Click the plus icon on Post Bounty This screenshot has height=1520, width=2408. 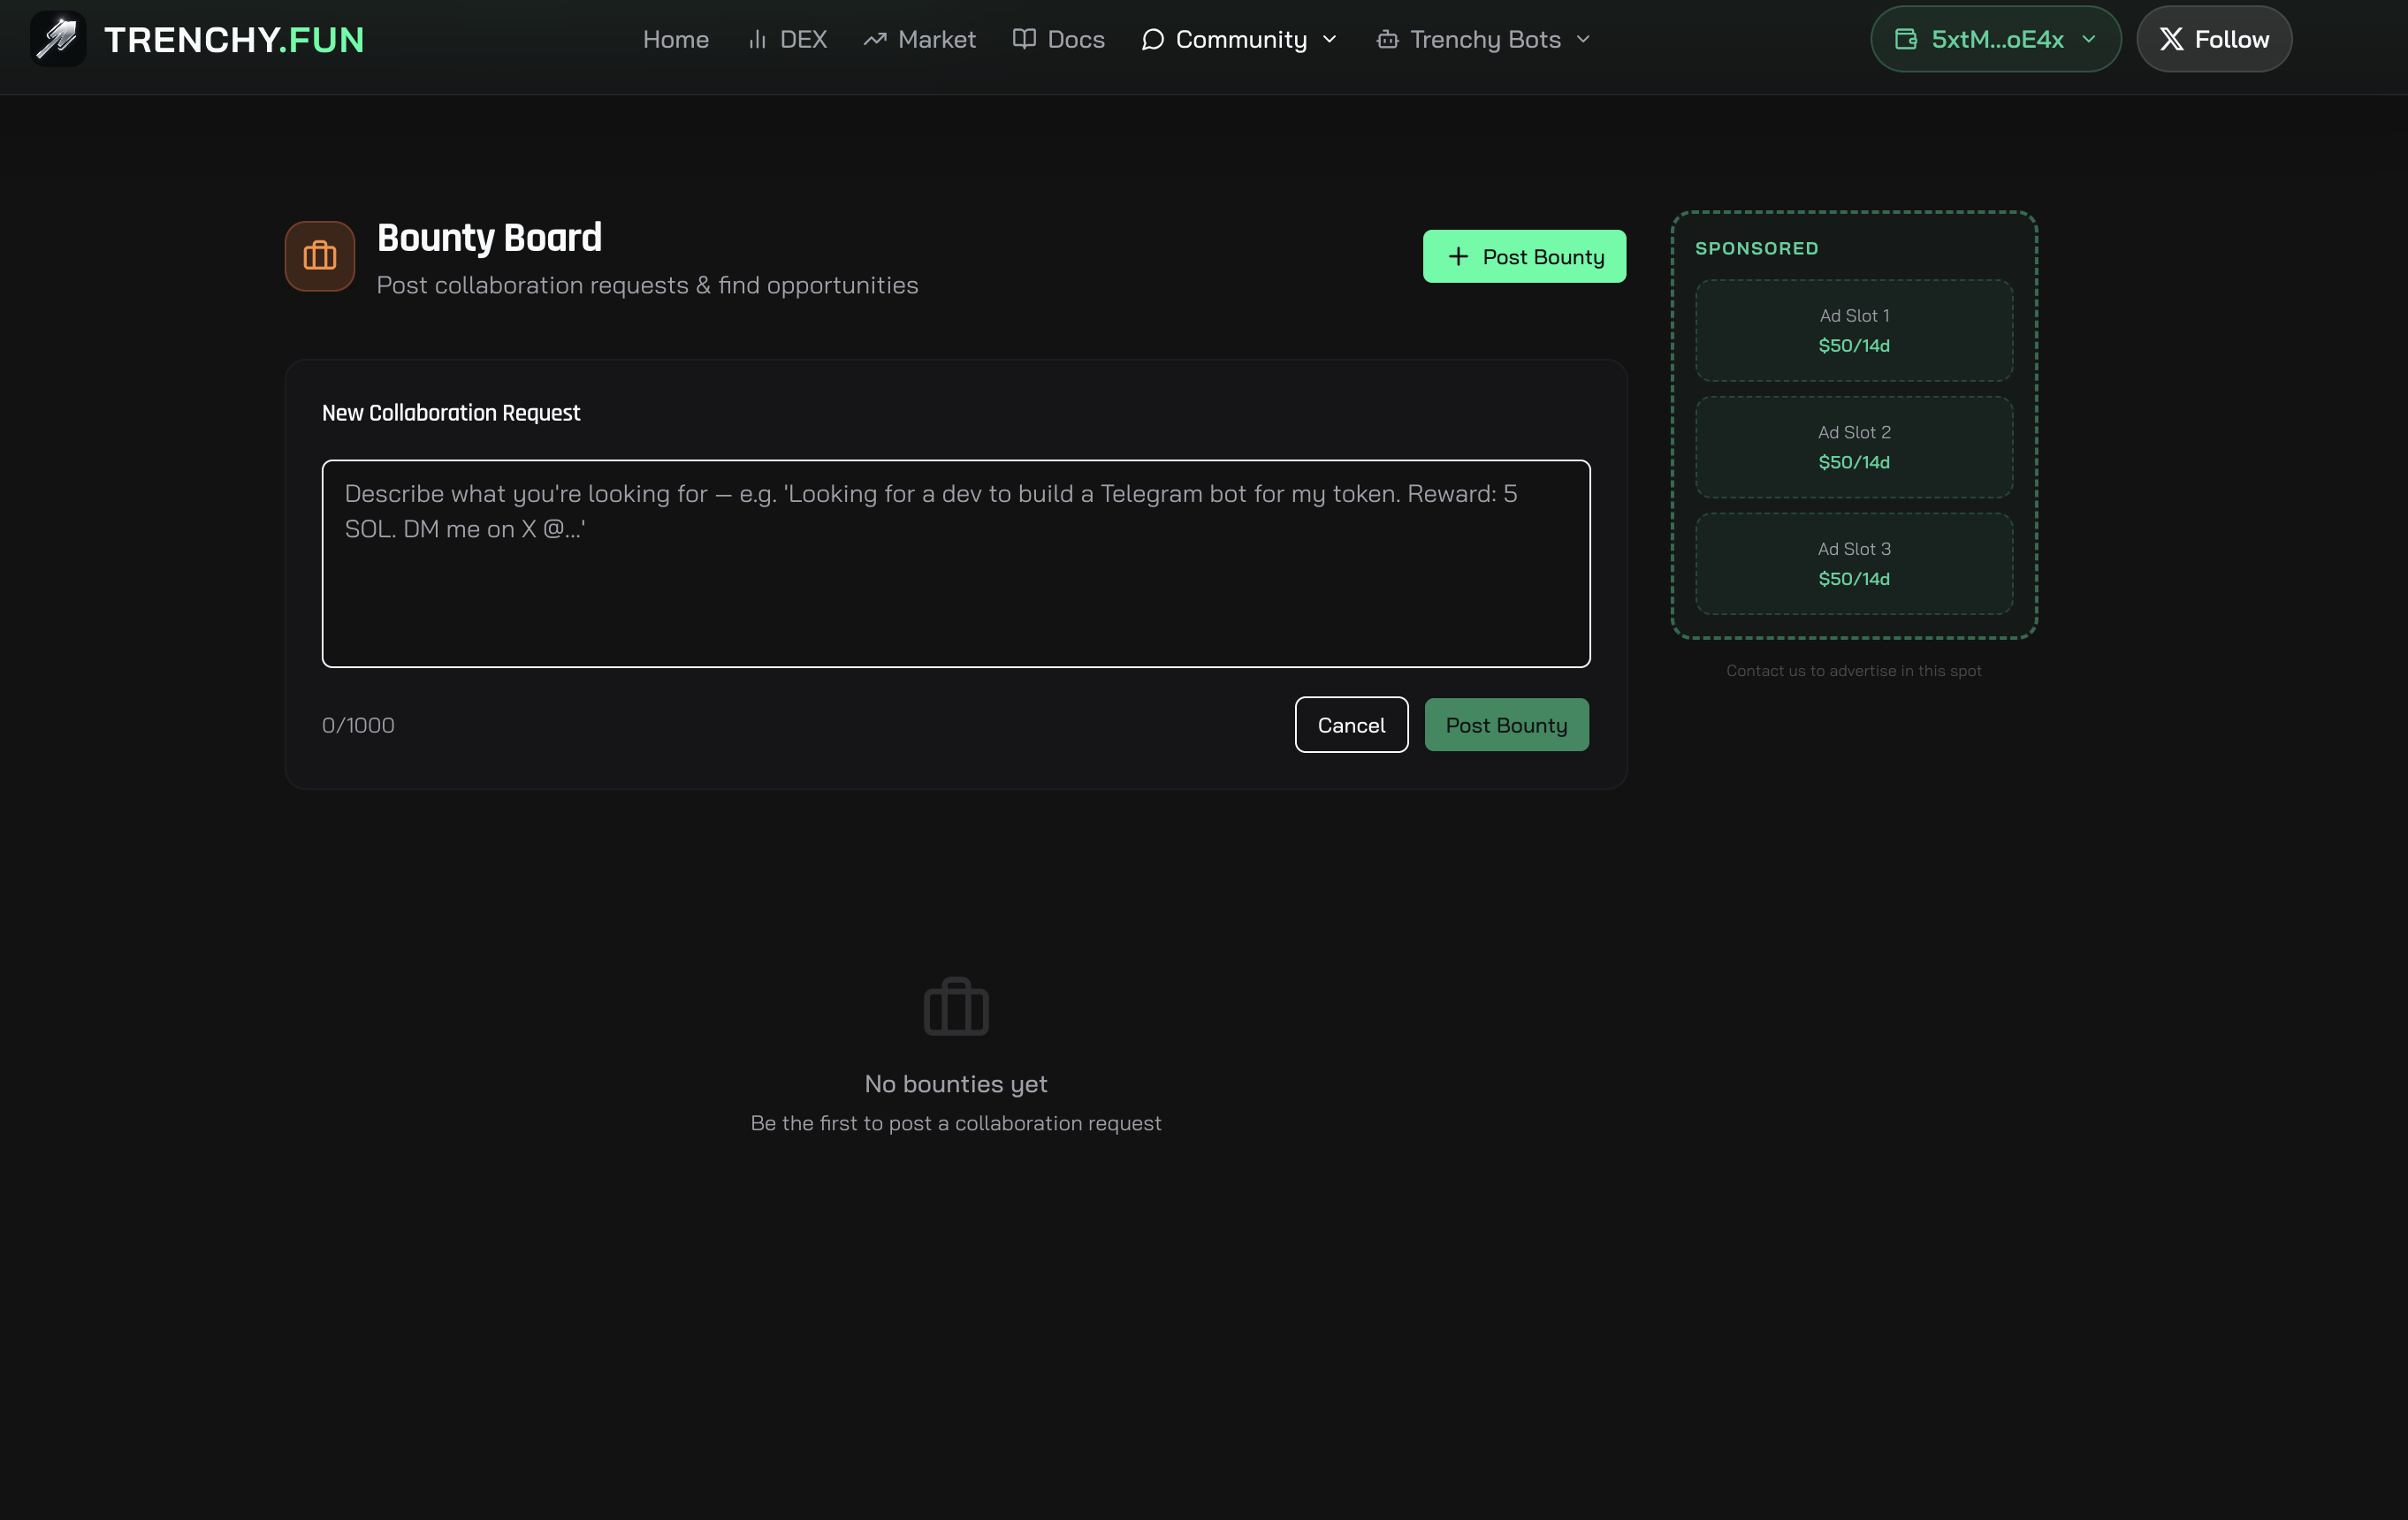click(1459, 256)
